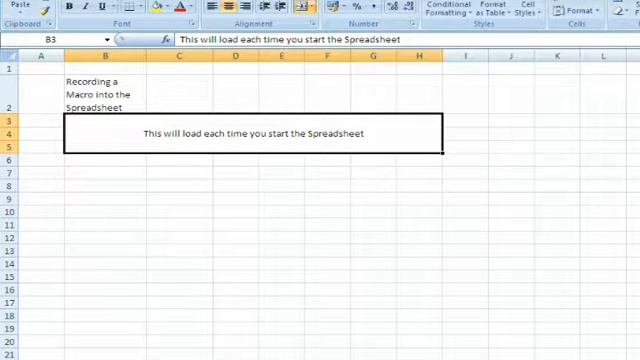Click the Insert Function fx icon

click(x=165, y=40)
